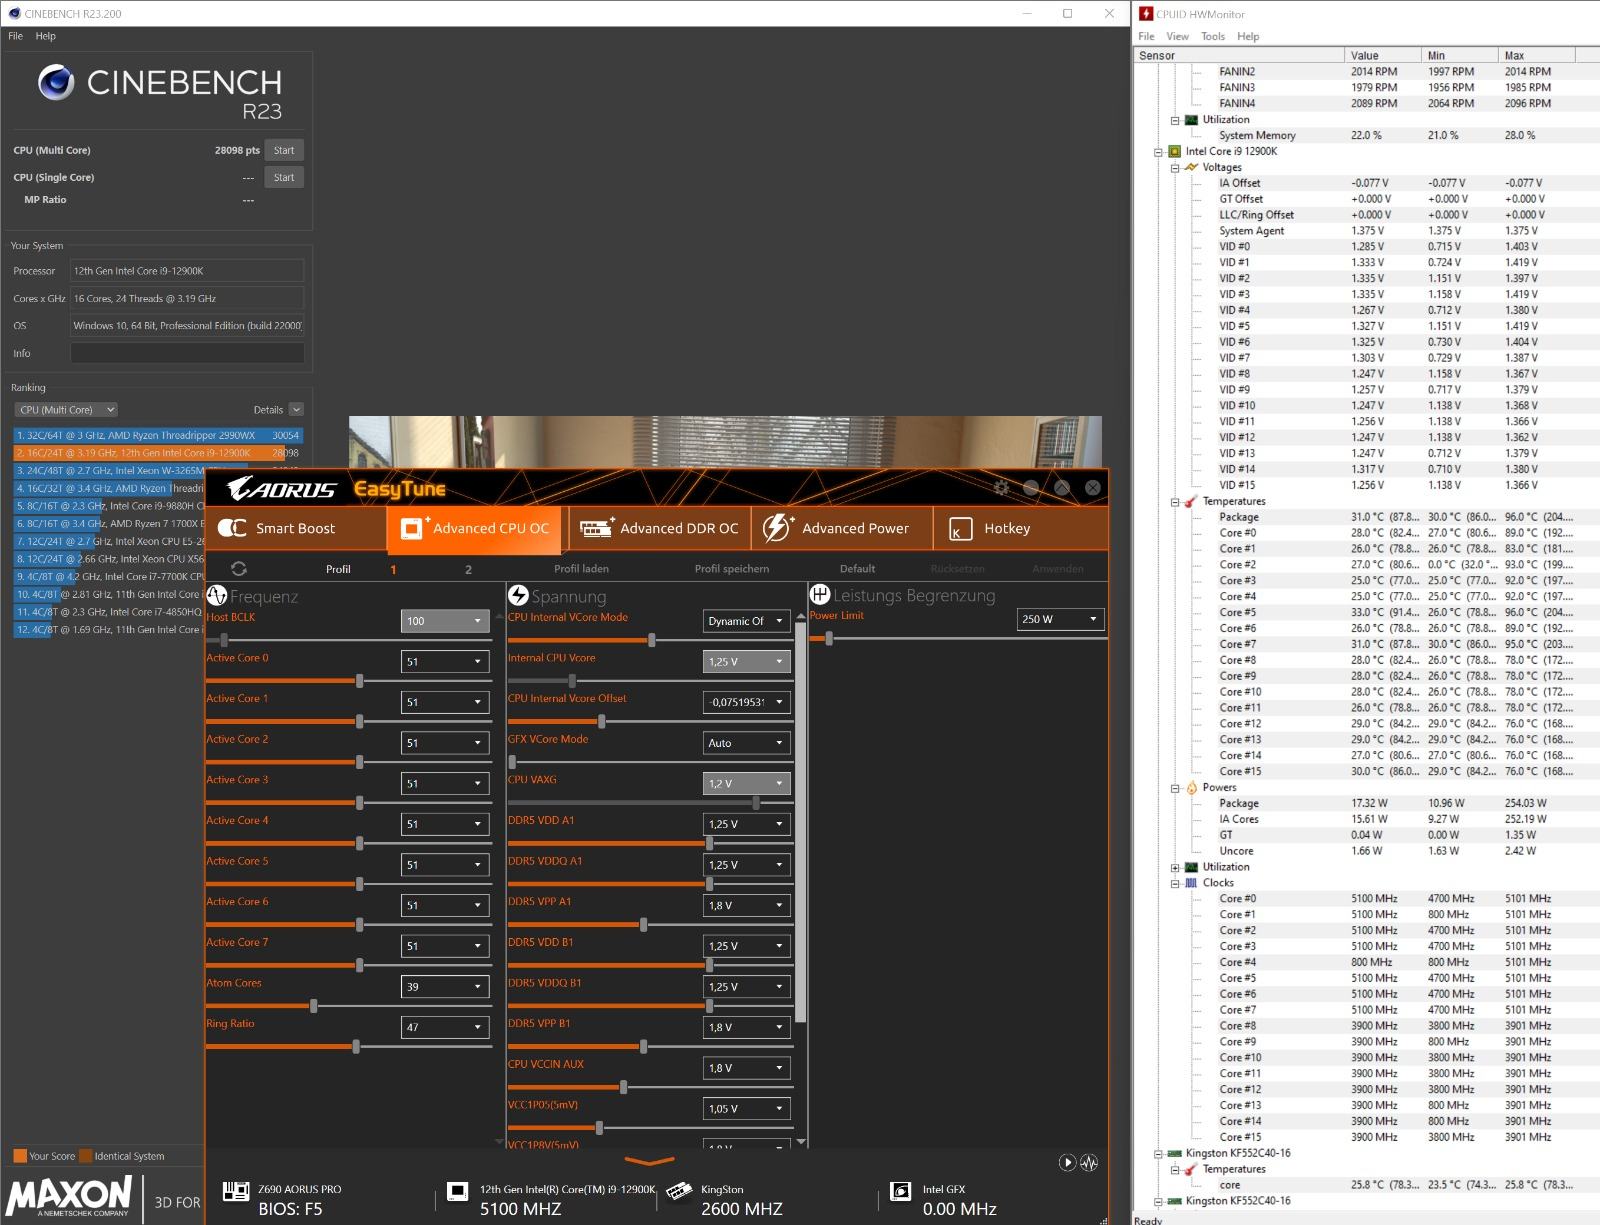The image size is (1600, 1225).
Task: Collapse the Voltages node in HWMonitor
Action: (x=1175, y=167)
